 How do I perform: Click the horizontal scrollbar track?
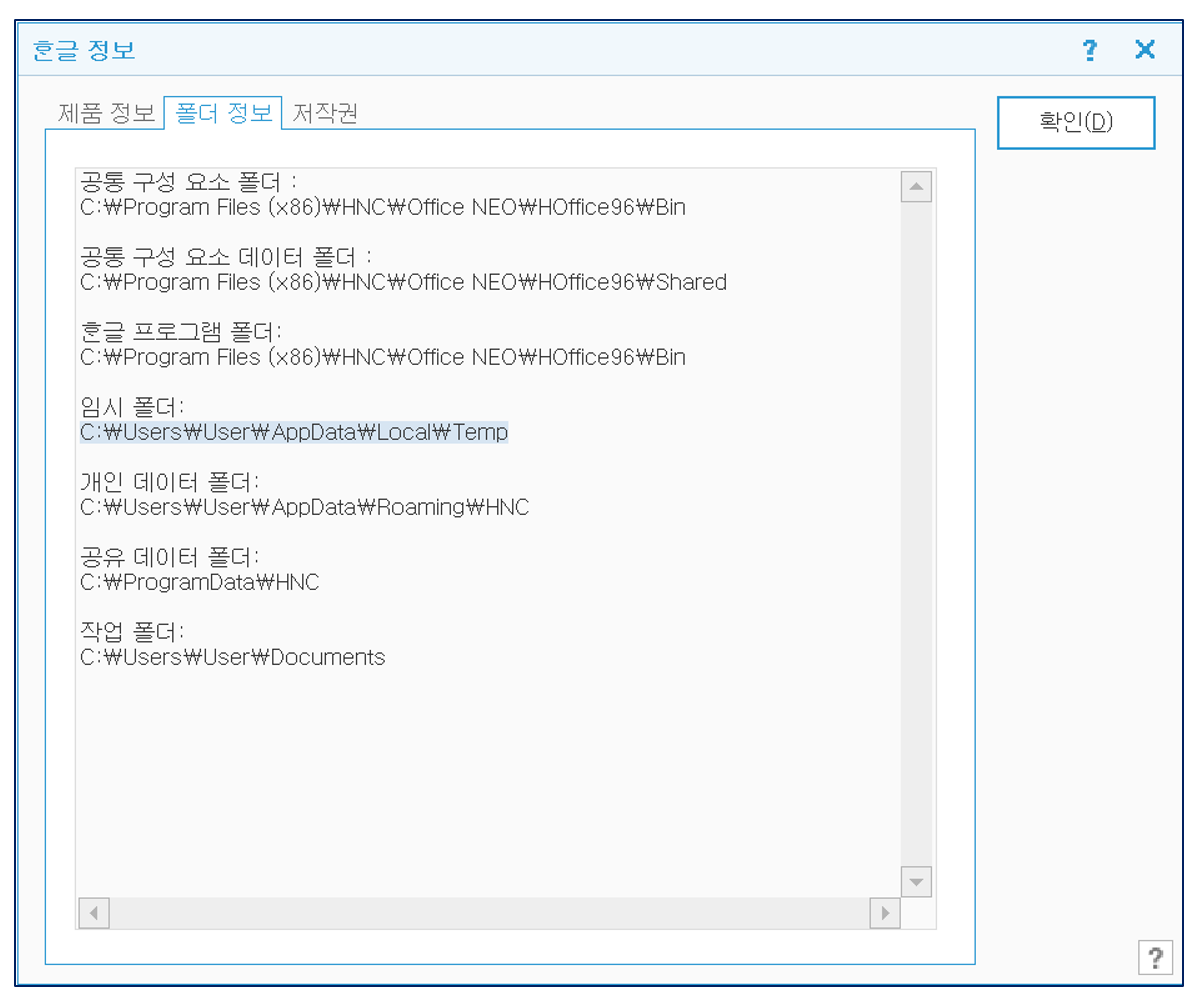[489, 913]
